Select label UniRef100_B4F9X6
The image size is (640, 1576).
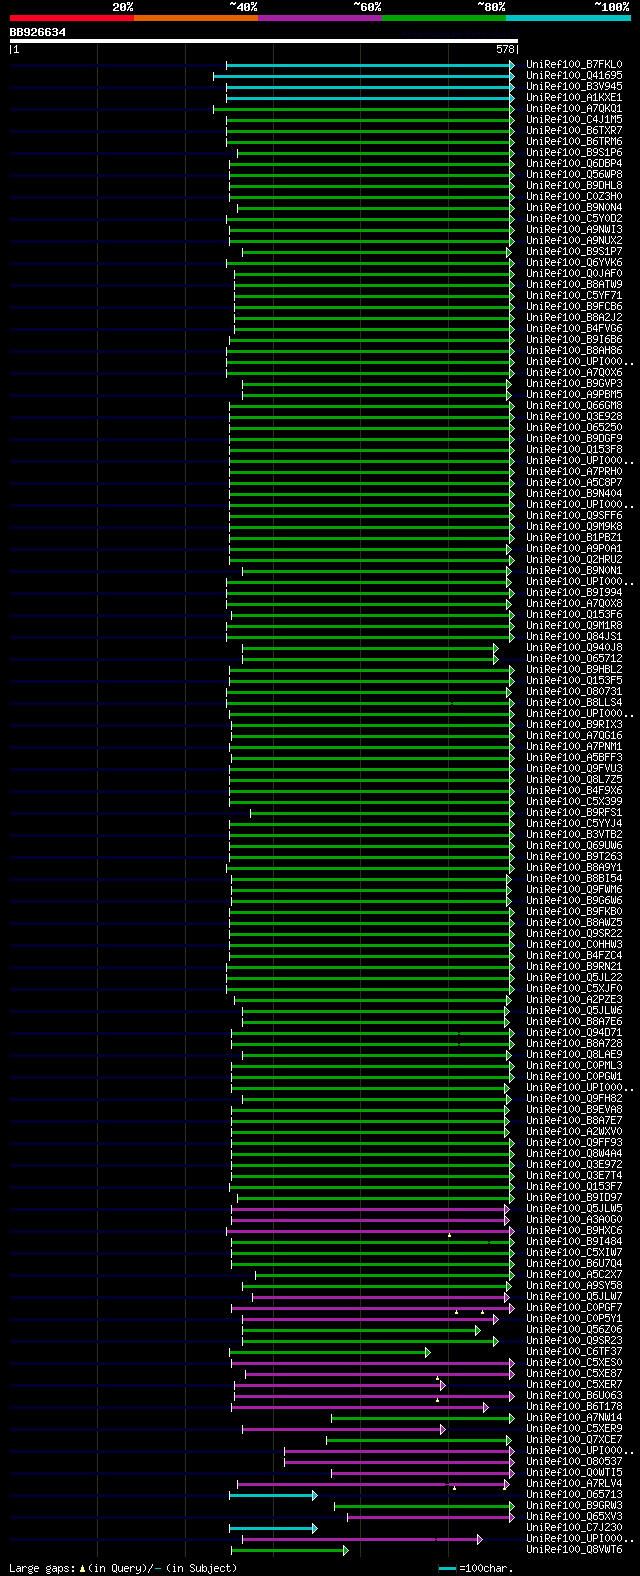pos(574,791)
